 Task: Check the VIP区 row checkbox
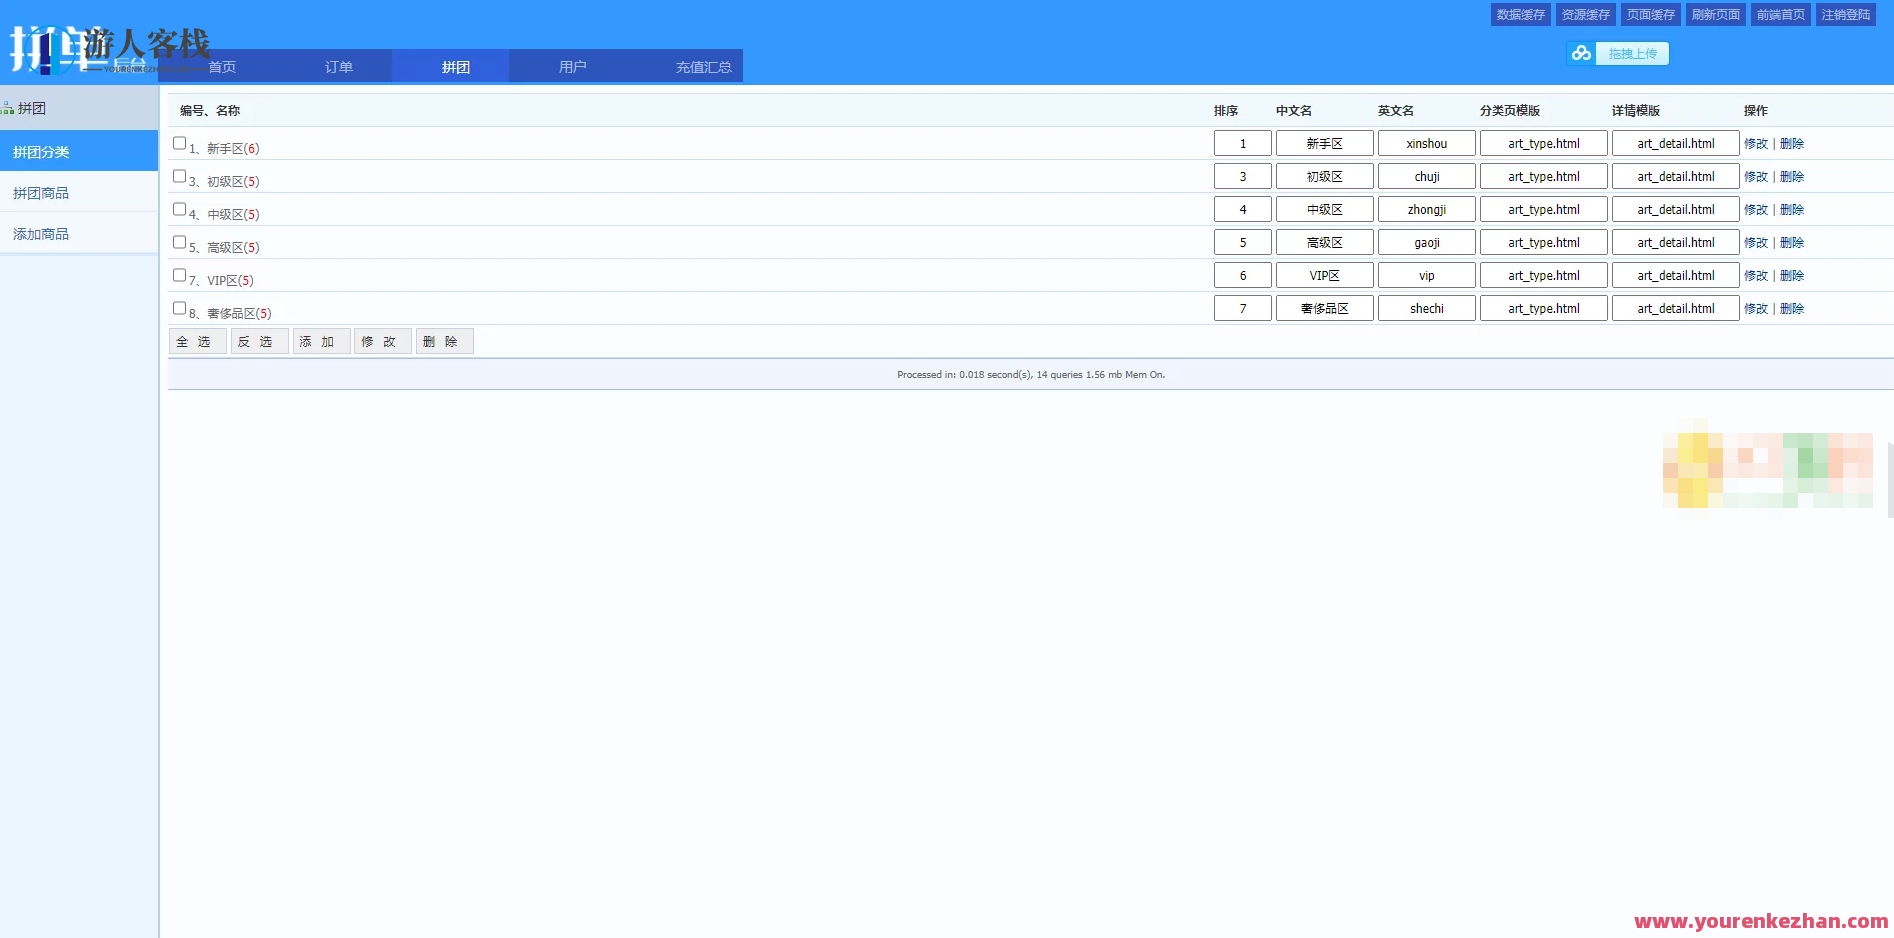(x=179, y=275)
